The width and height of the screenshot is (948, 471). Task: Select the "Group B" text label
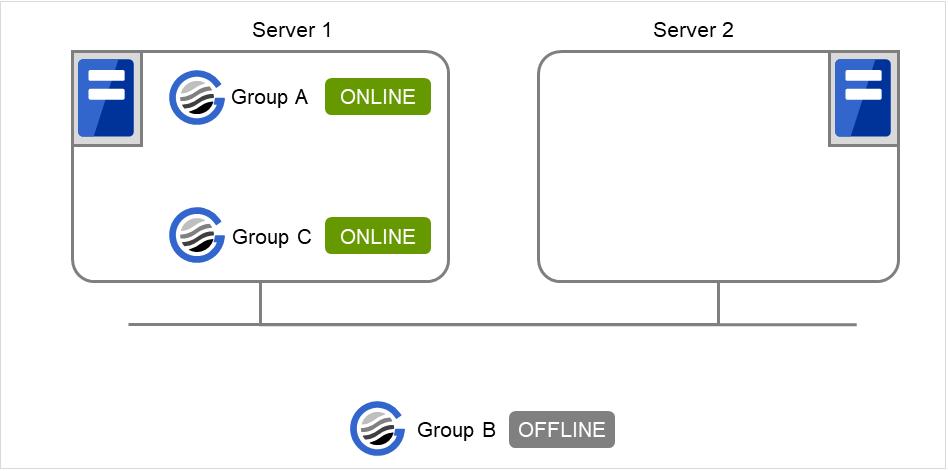coord(456,431)
